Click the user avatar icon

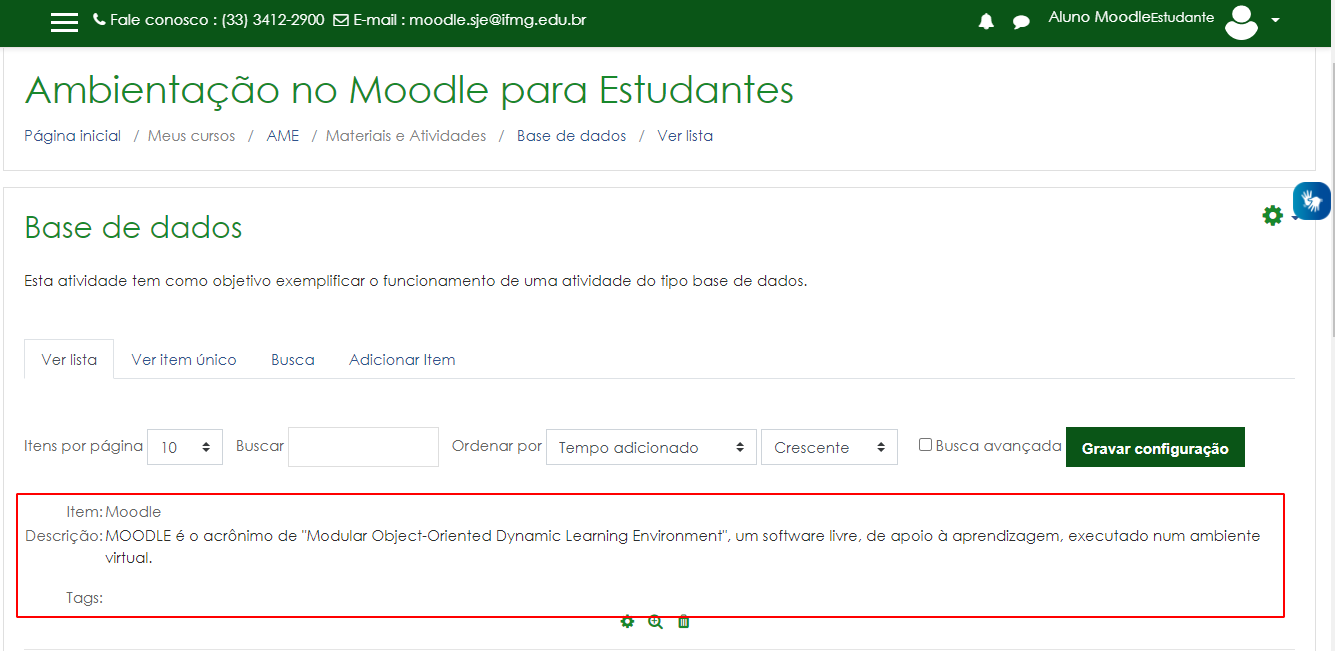coord(1241,22)
